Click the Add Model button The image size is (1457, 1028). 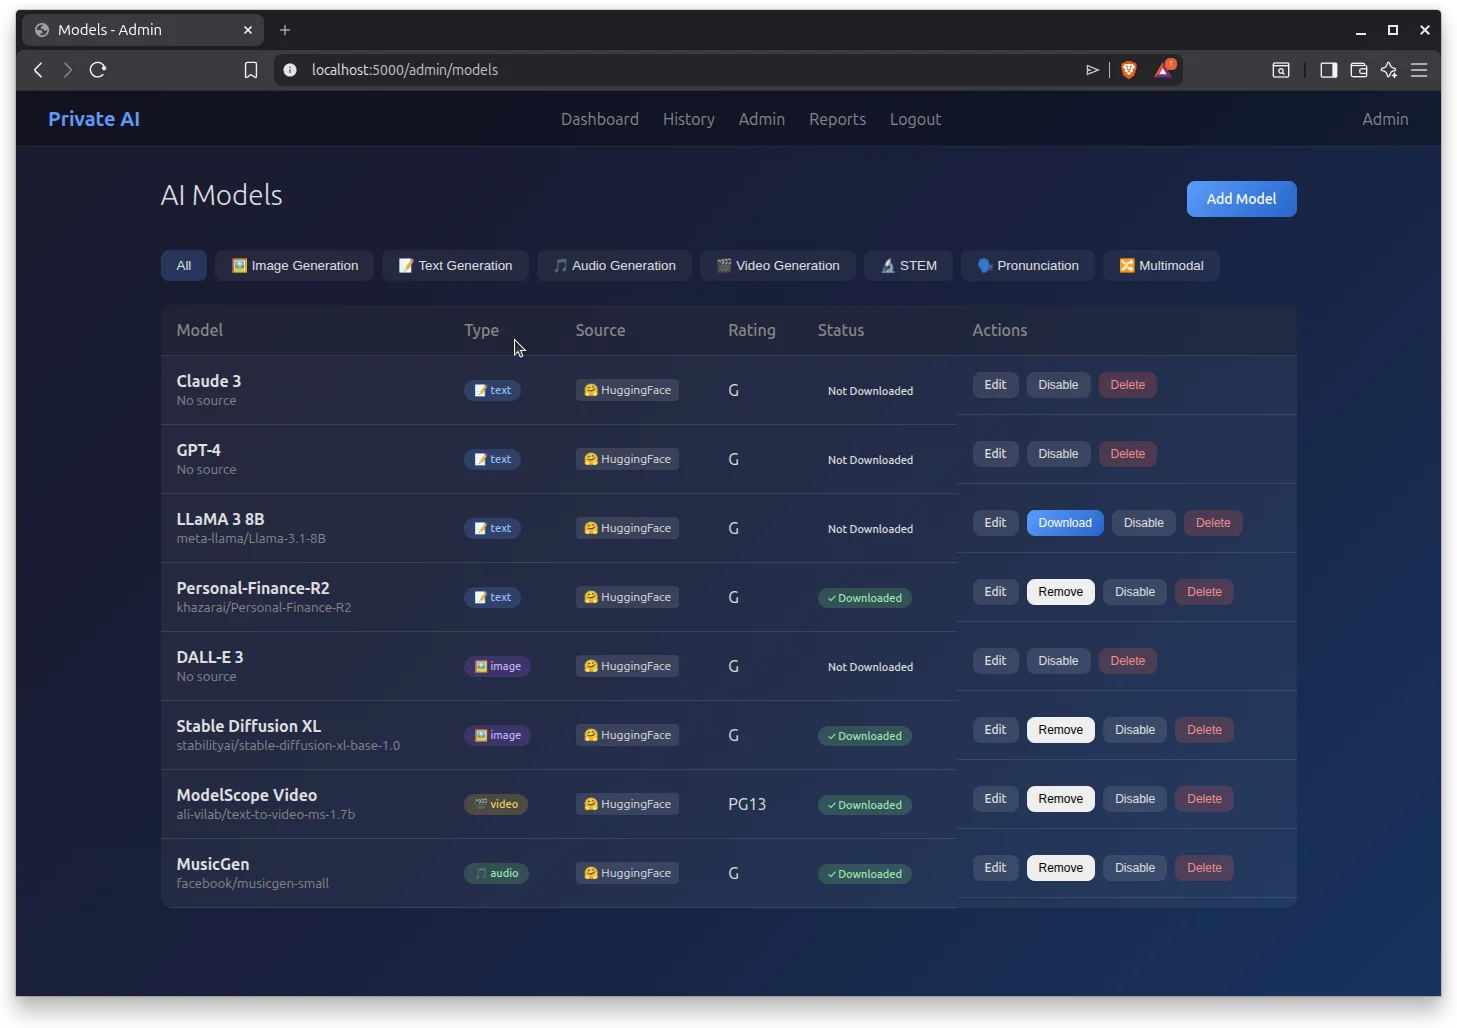click(x=1241, y=199)
